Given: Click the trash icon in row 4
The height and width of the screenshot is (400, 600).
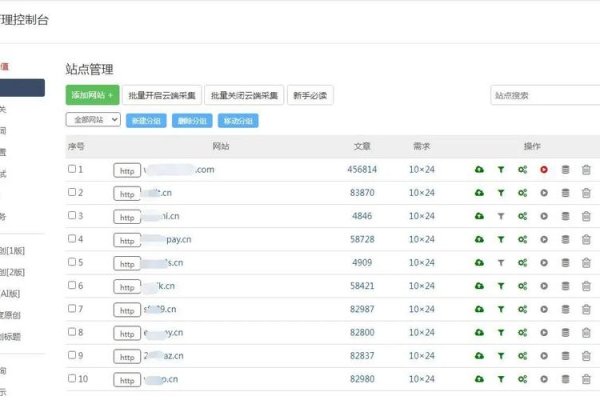Looking at the screenshot, I should tap(586, 240).
